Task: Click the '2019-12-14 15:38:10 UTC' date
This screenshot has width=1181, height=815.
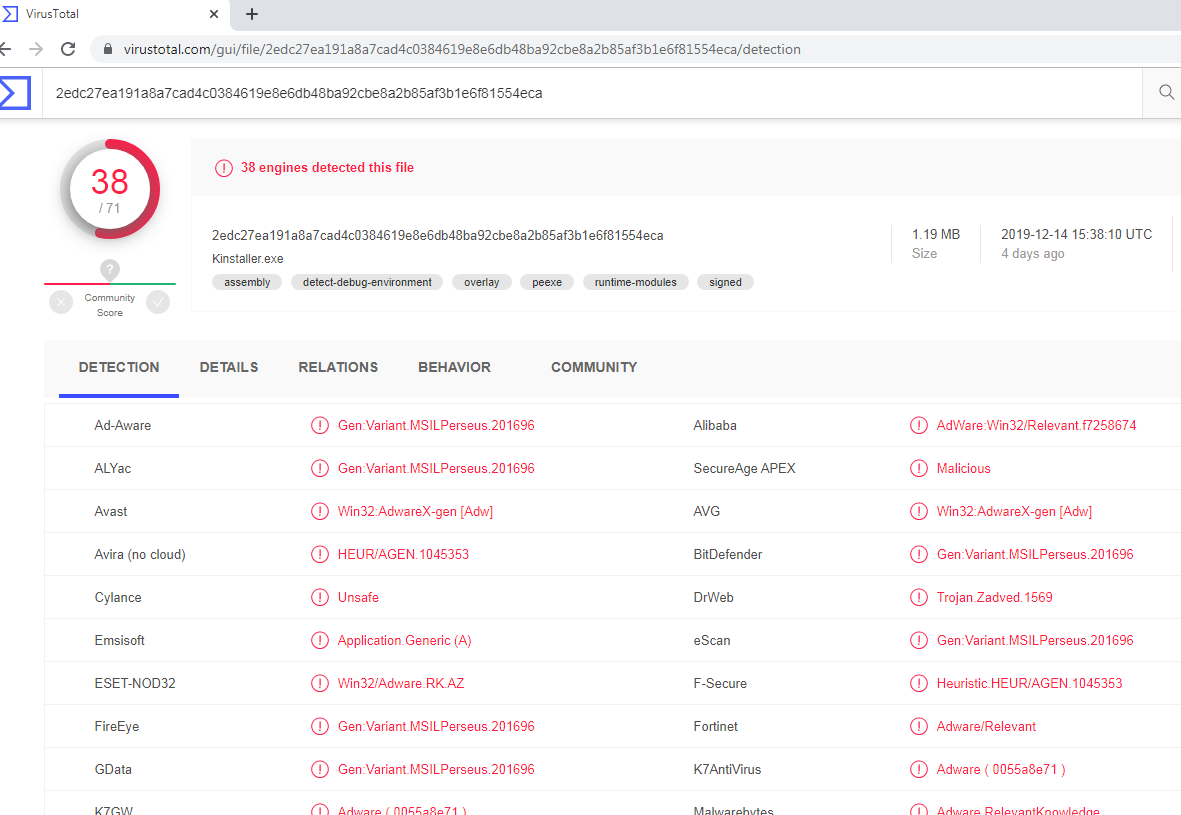Action: point(1076,234)
